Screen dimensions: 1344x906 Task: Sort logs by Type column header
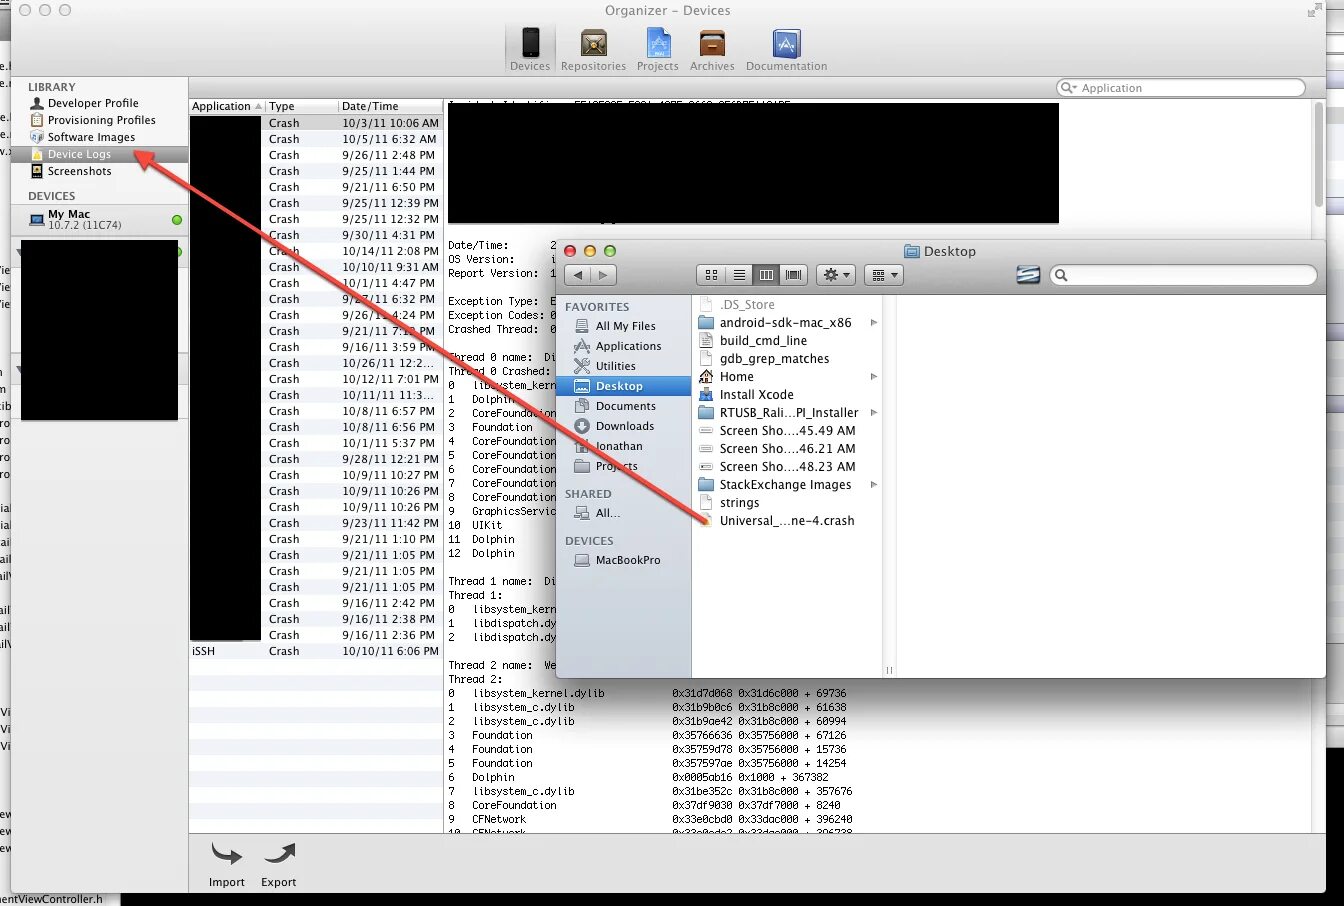pyautogui.click(x=302, y=106)
